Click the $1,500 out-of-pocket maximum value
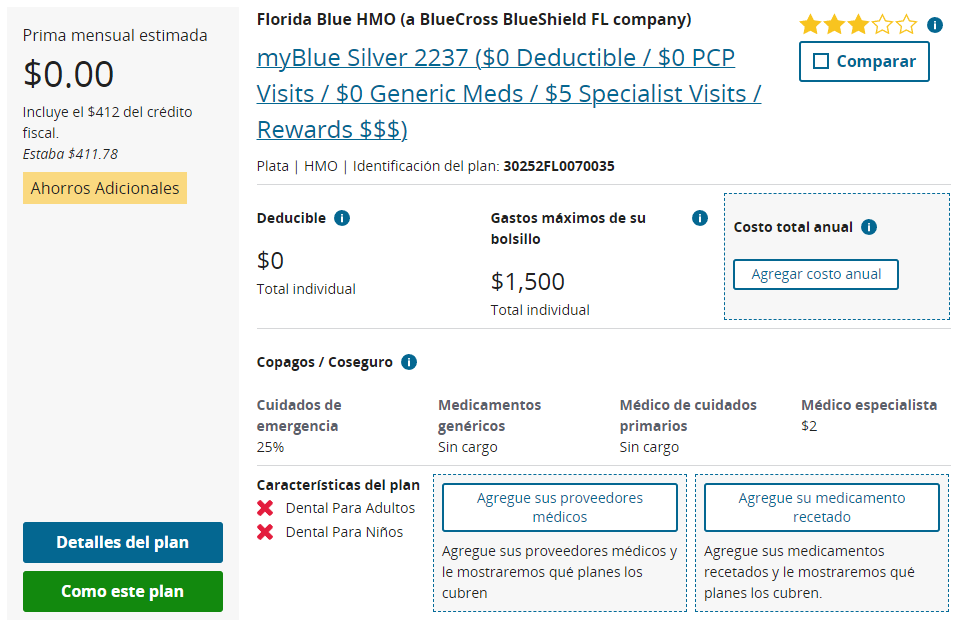This screenshot has width=957, height=620. point(528,281)
